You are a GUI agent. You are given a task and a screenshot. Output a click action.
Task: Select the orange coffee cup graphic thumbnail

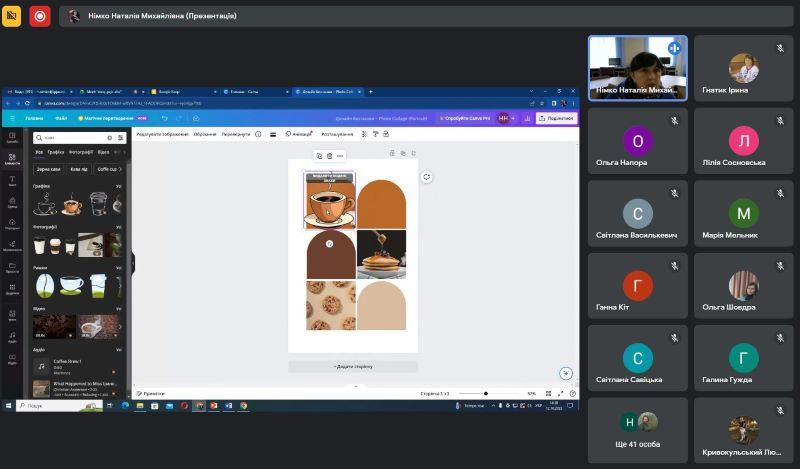(x=72, y=204)
